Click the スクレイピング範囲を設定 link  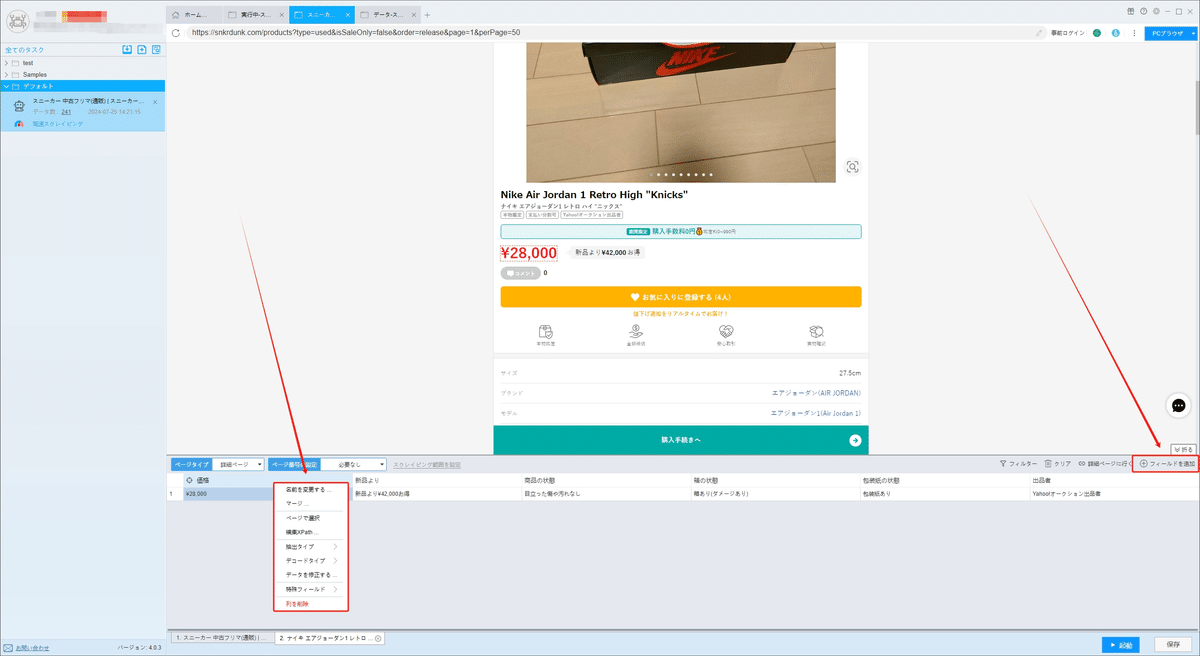[x=427, y=464]
